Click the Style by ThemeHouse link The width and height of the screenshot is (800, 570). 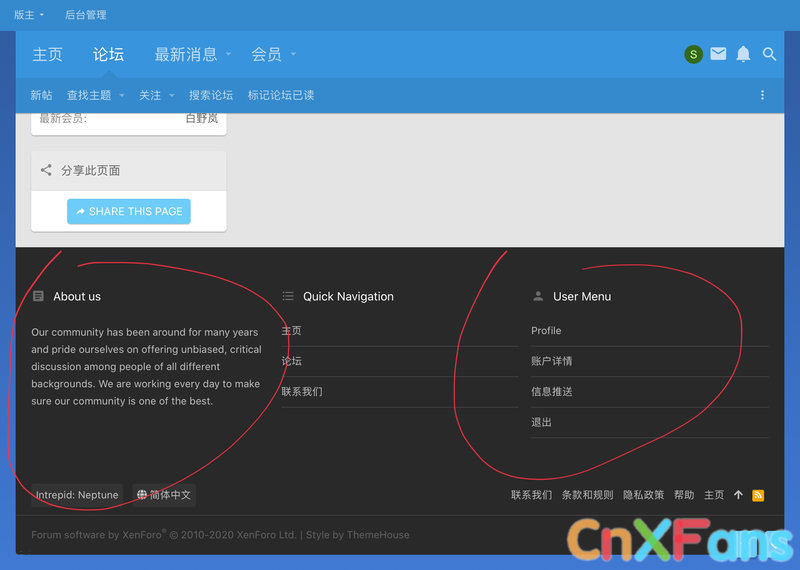pos(358,535)
